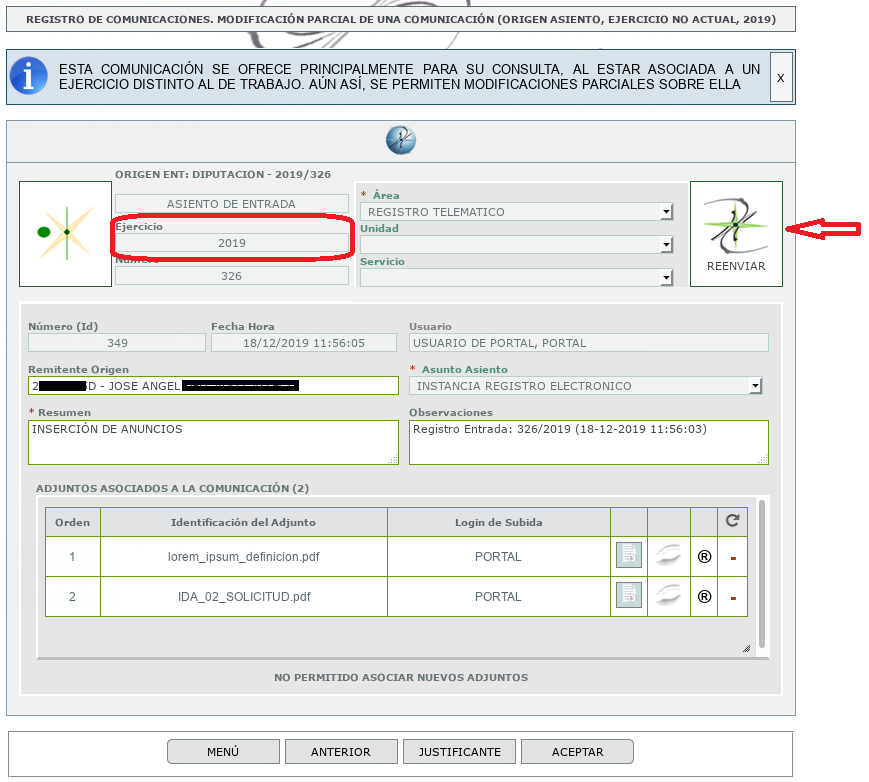The width and height of the screenshot is (869, 782).
Task: Go back with the ANTERIOR button
Action: coord(341,752)
